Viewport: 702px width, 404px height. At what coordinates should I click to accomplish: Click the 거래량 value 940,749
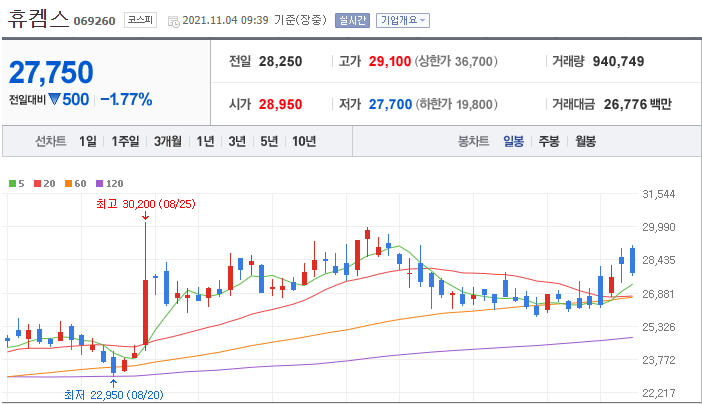(x=618, y=61)
